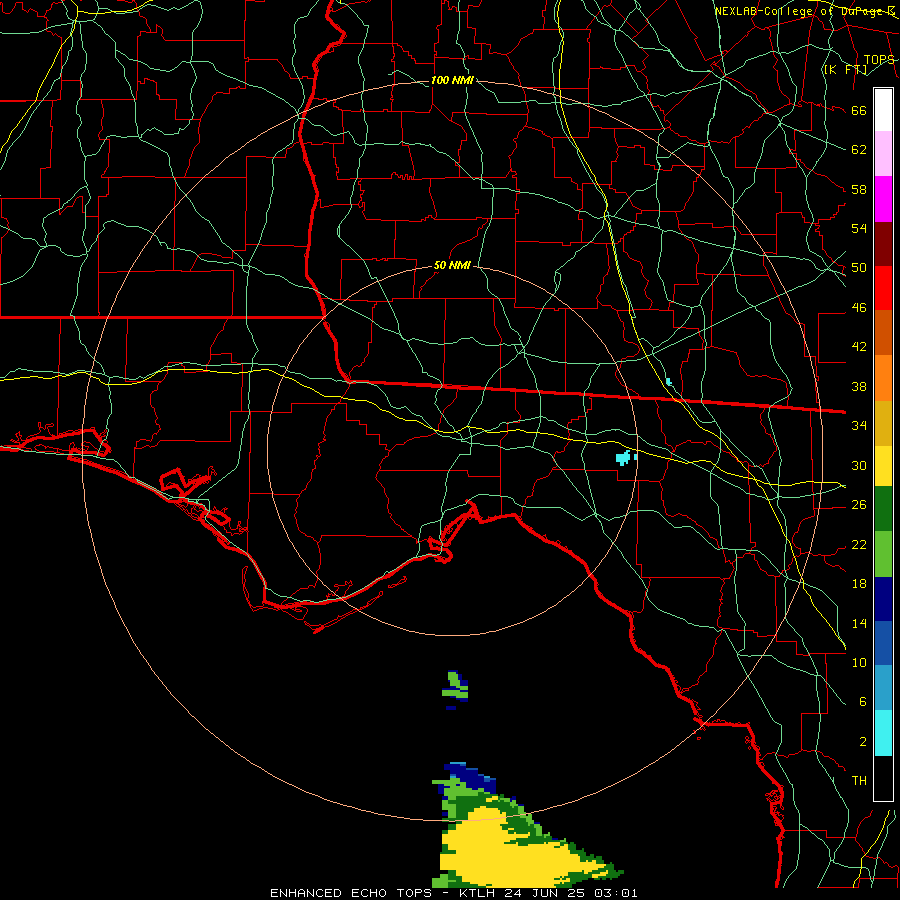Select the gold legend color band
The image size is (900, 900).
coord(883,423)
